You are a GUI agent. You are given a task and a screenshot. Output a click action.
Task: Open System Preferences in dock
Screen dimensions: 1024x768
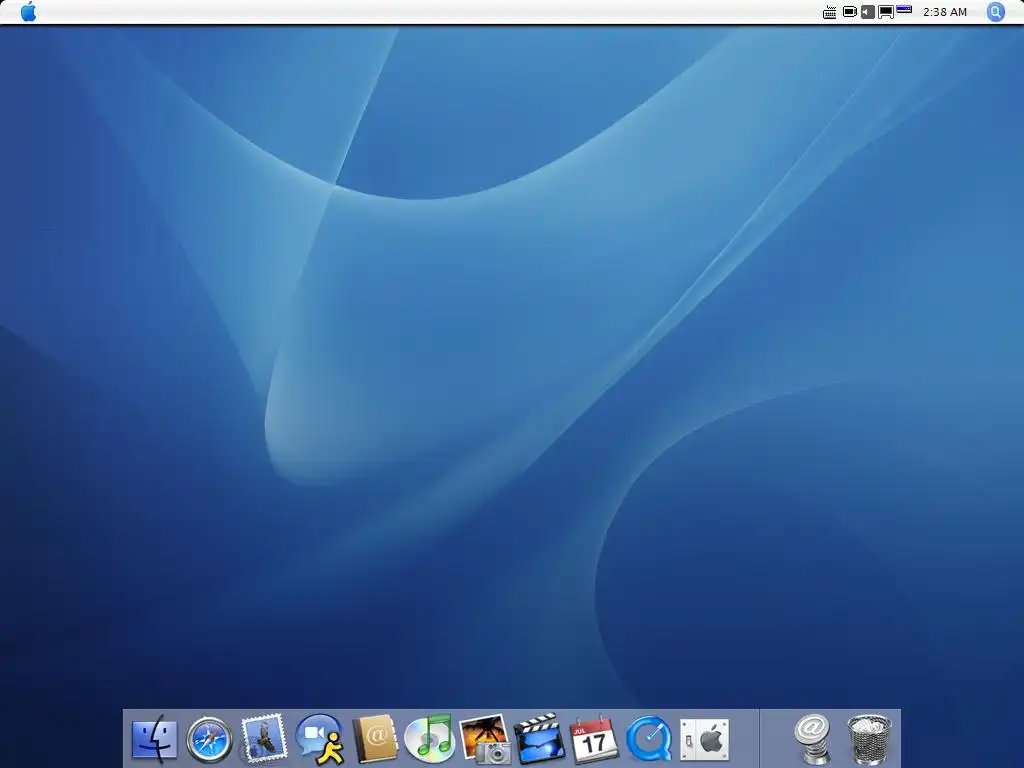pos(704,740)
